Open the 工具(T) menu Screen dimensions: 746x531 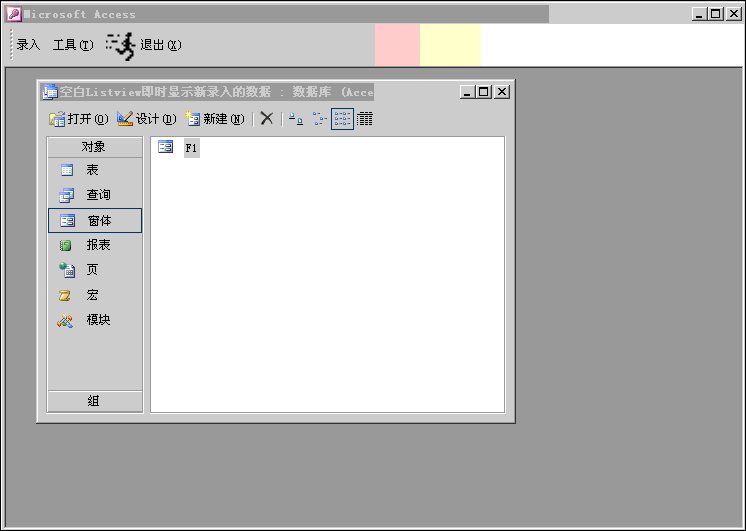(x=73, y=45)
